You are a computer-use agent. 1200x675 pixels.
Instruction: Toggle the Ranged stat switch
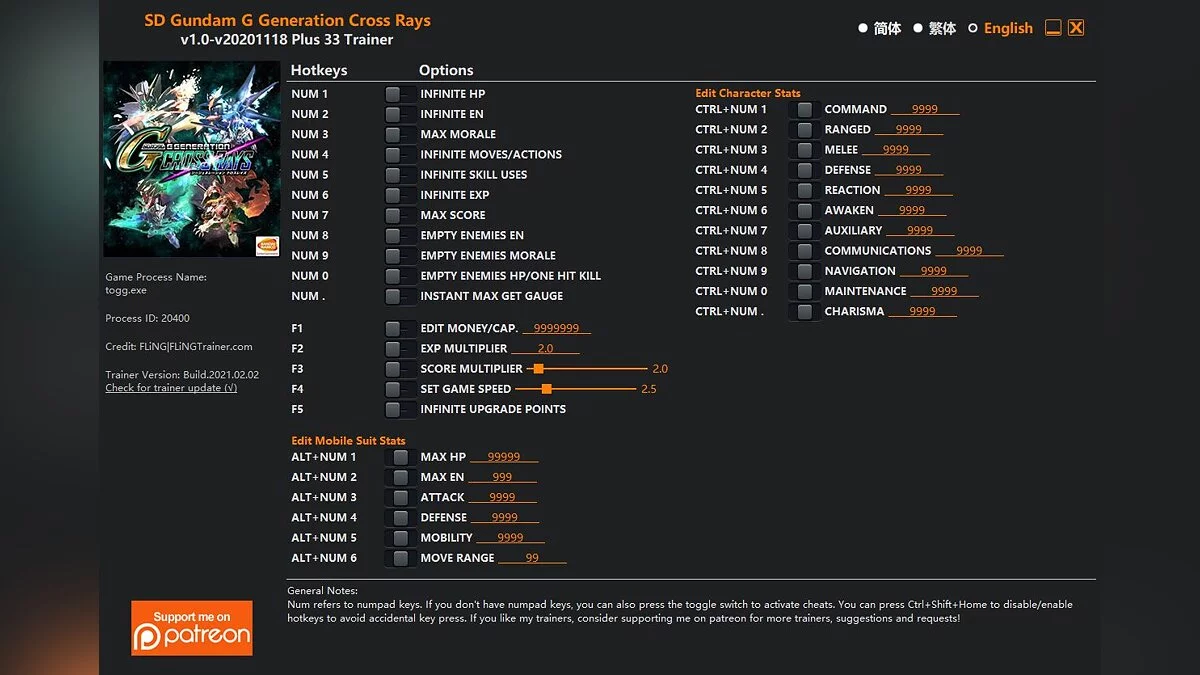tap(804, 130)
